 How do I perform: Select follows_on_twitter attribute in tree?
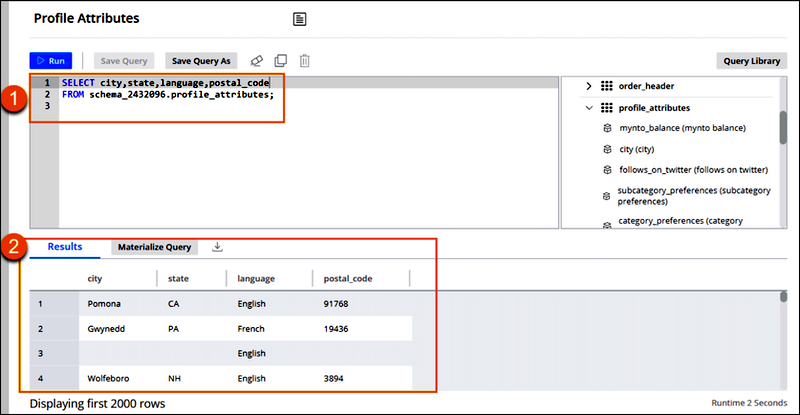(x=693, y=169)
